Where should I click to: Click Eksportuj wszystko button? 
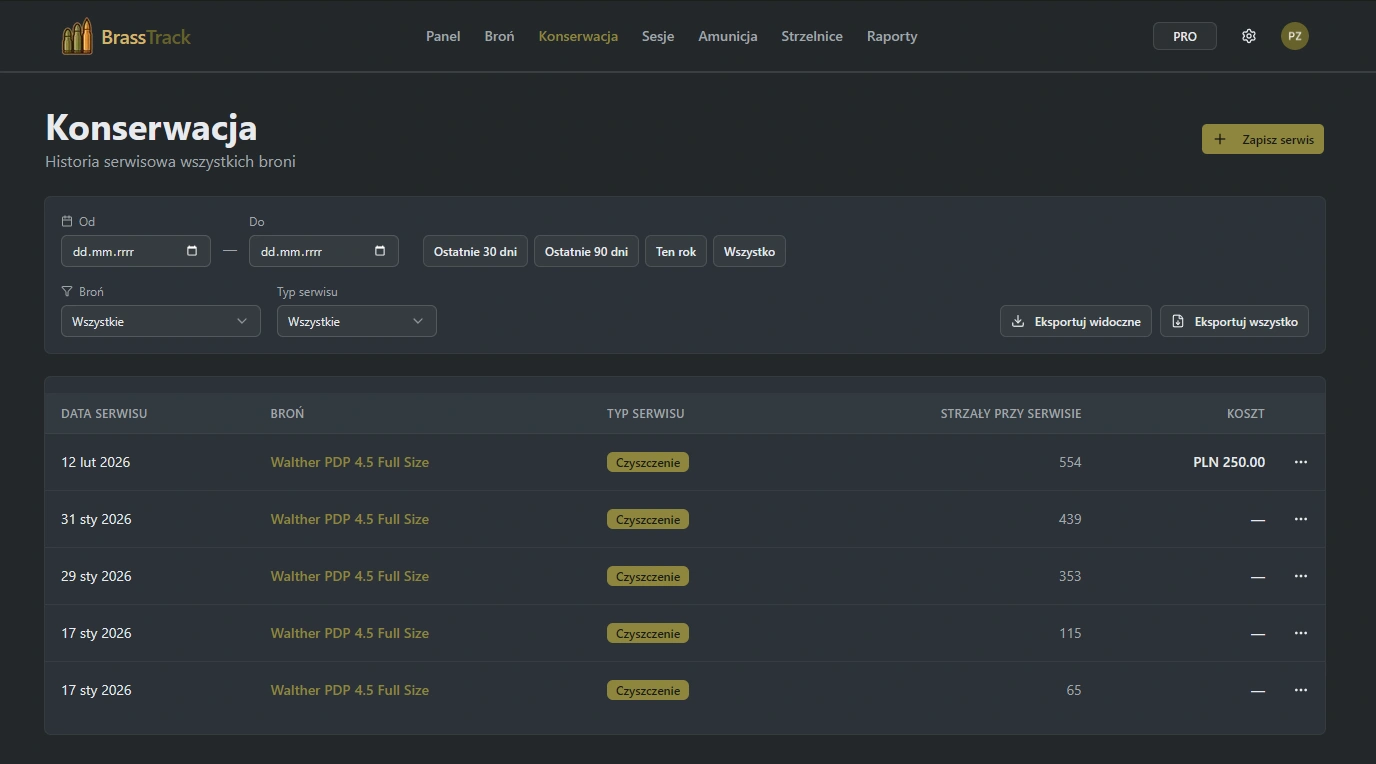coord(1234,321)
